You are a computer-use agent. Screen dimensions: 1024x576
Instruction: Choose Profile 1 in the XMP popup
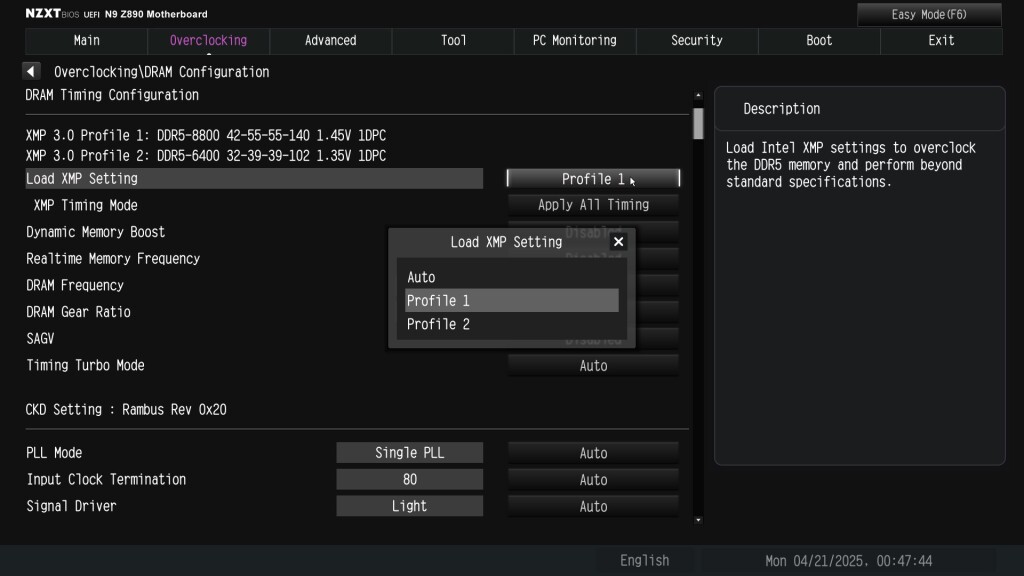point(511,300)
